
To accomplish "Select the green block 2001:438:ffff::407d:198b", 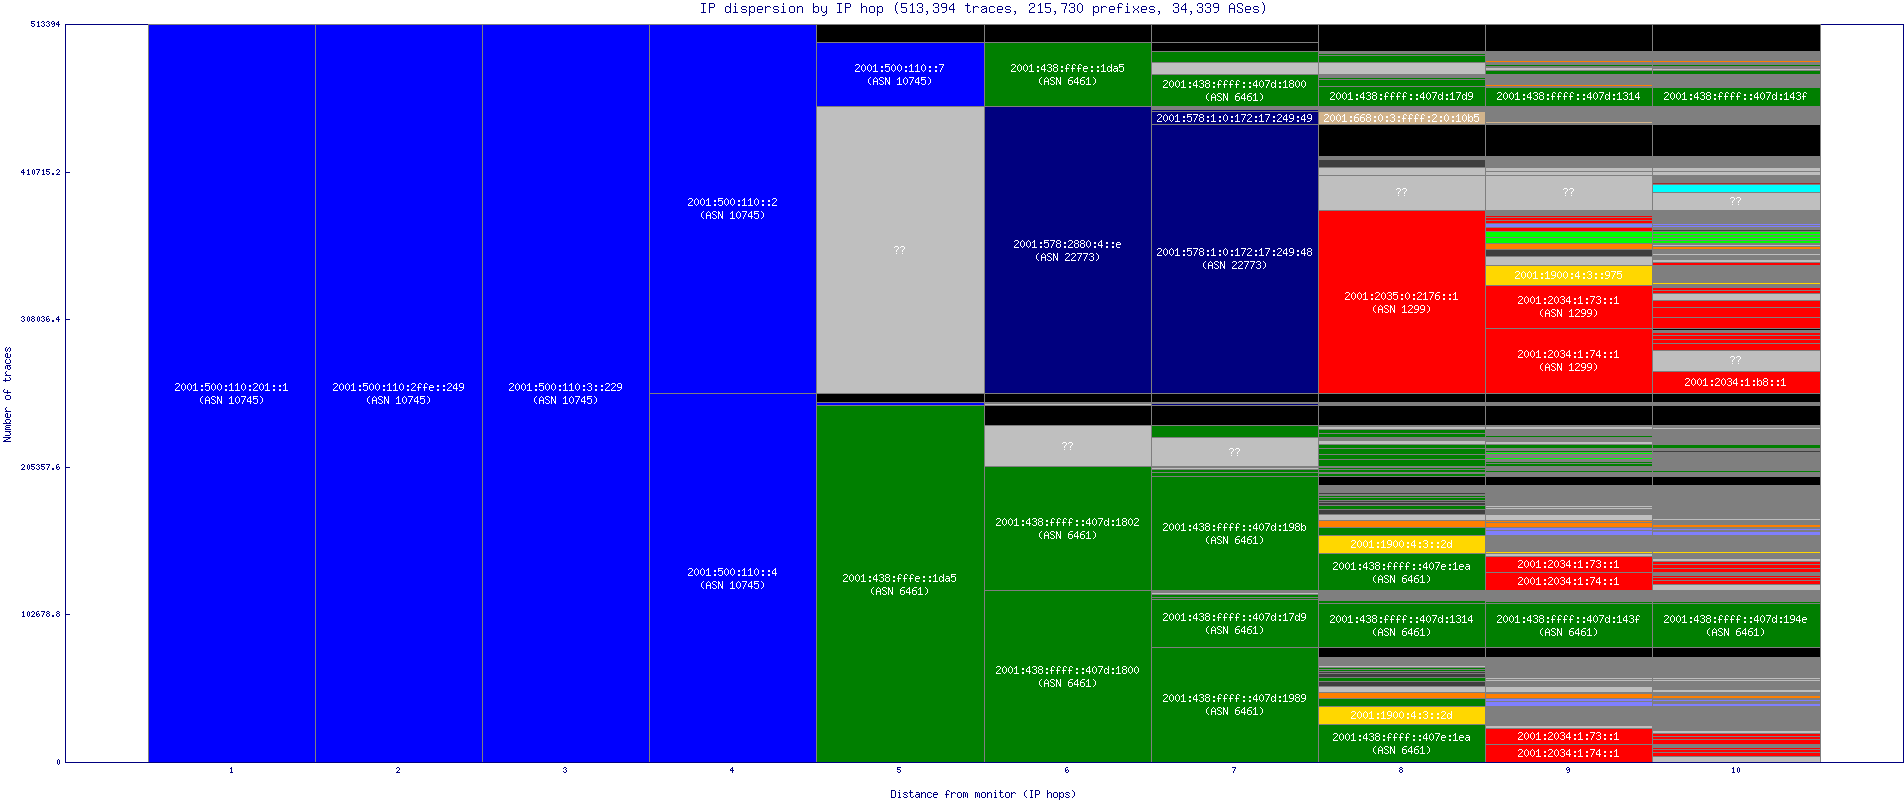I will point(1235,533).
